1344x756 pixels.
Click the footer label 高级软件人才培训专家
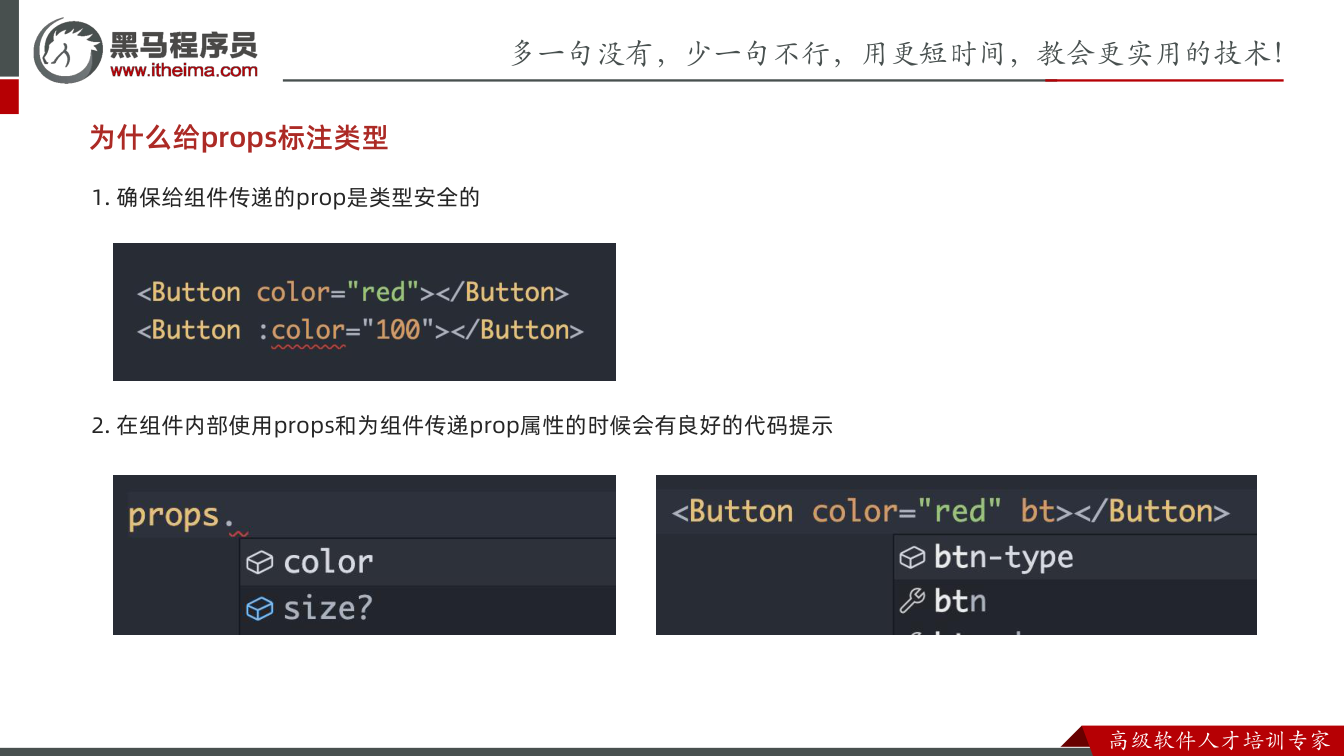pos(1220,741)
